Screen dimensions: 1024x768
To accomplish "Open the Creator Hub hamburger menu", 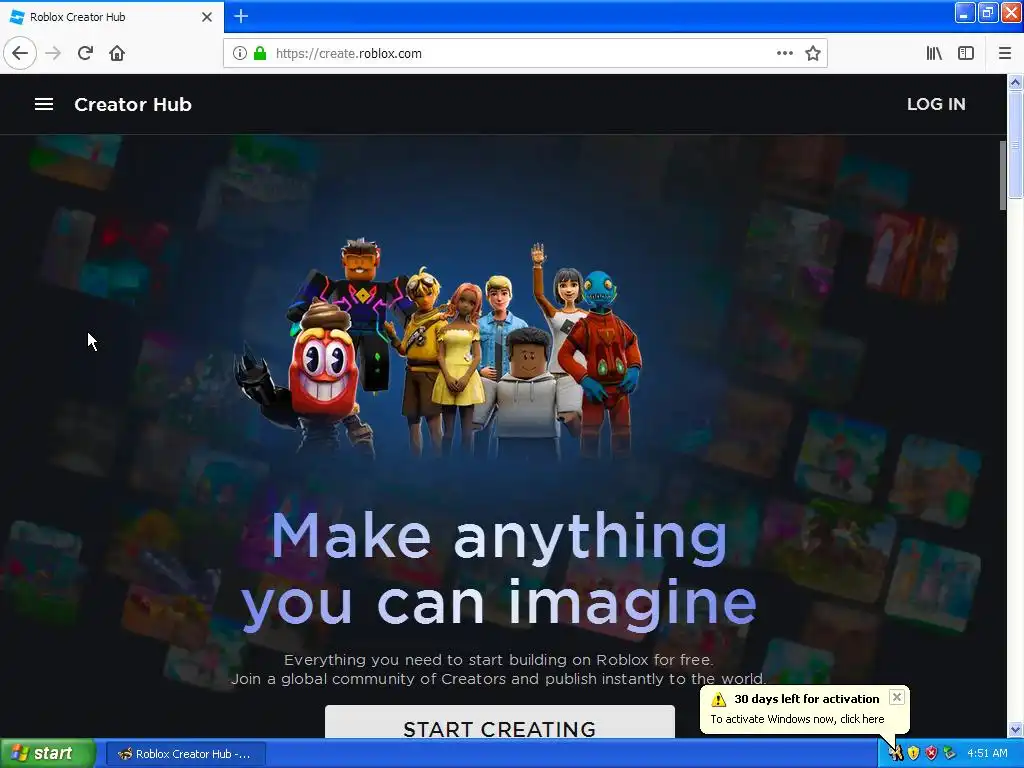I will [x=44, y=104].
